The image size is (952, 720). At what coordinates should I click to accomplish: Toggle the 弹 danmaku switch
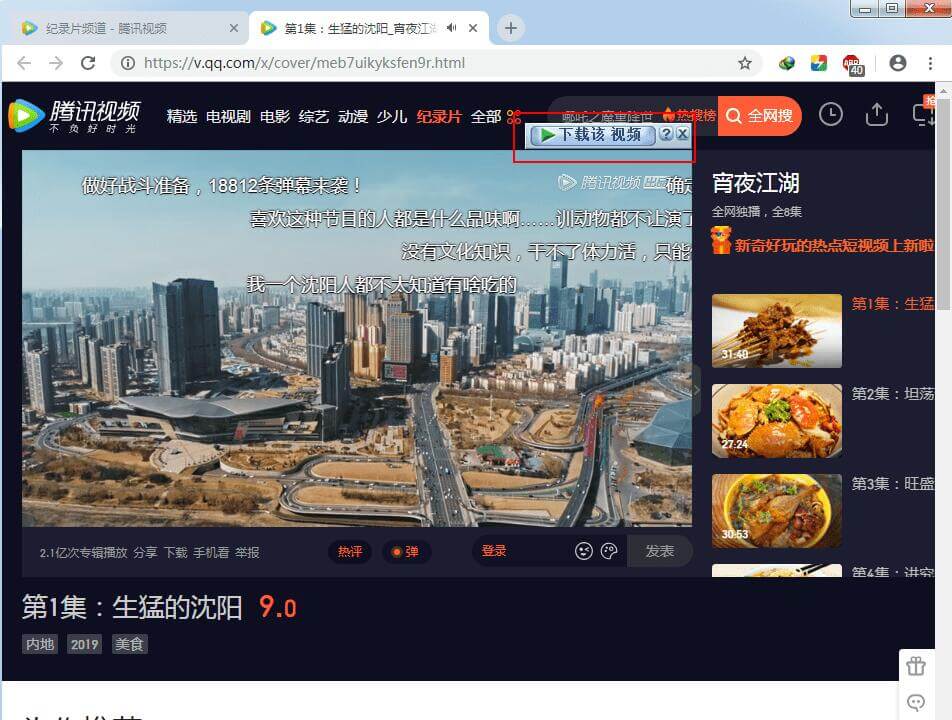(x=405, y=552)
